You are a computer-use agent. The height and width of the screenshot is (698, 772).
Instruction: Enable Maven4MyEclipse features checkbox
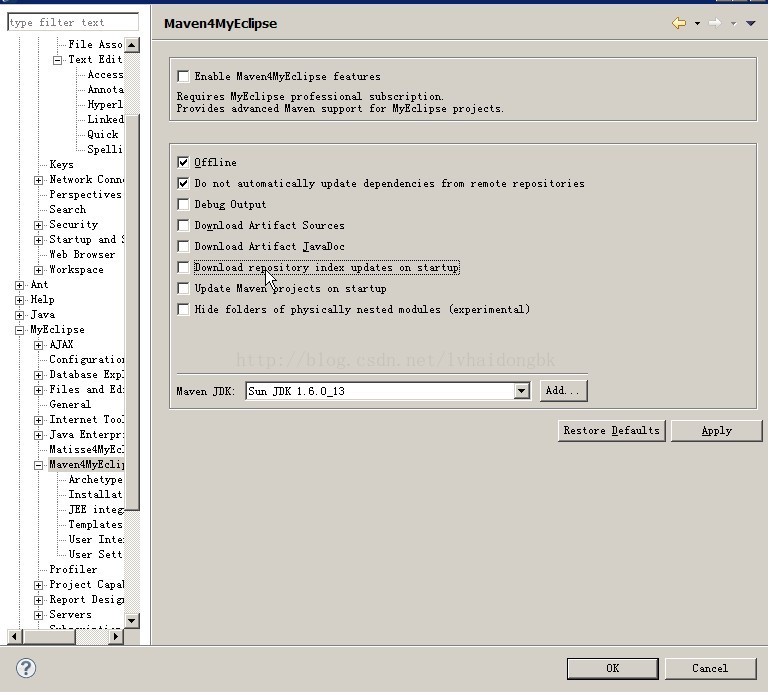183,76
